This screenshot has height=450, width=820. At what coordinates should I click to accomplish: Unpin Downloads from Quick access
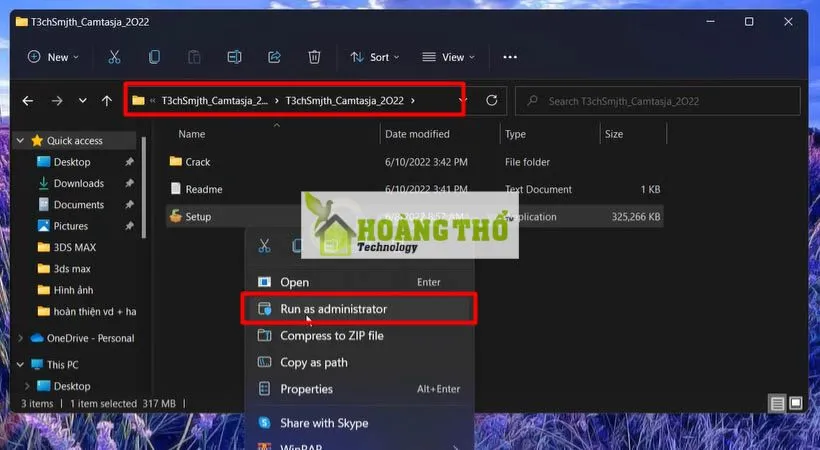pyautogui.click(x=129, y=183)
